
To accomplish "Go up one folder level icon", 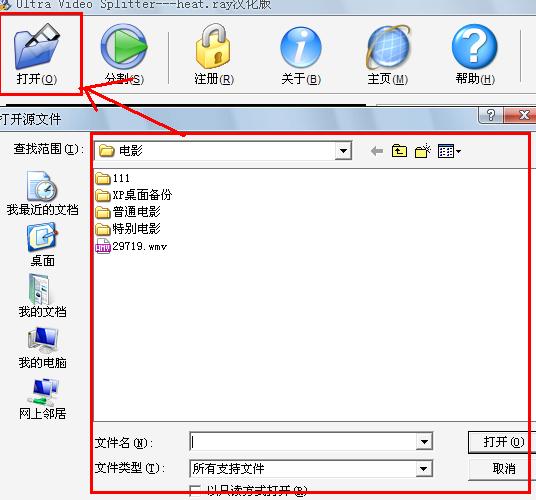I will [x=399, y=151].
